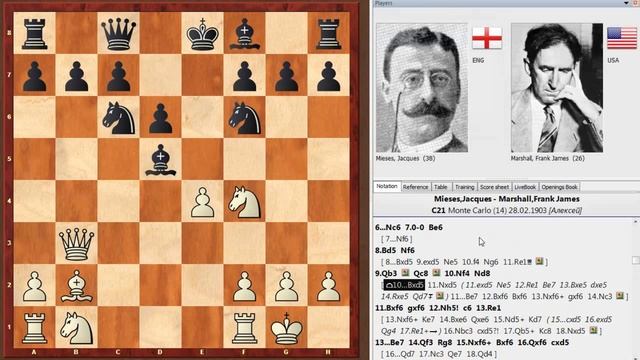Screen dimensions: 640x360
Task: Pick the white knight on b1
Action: 77,328
